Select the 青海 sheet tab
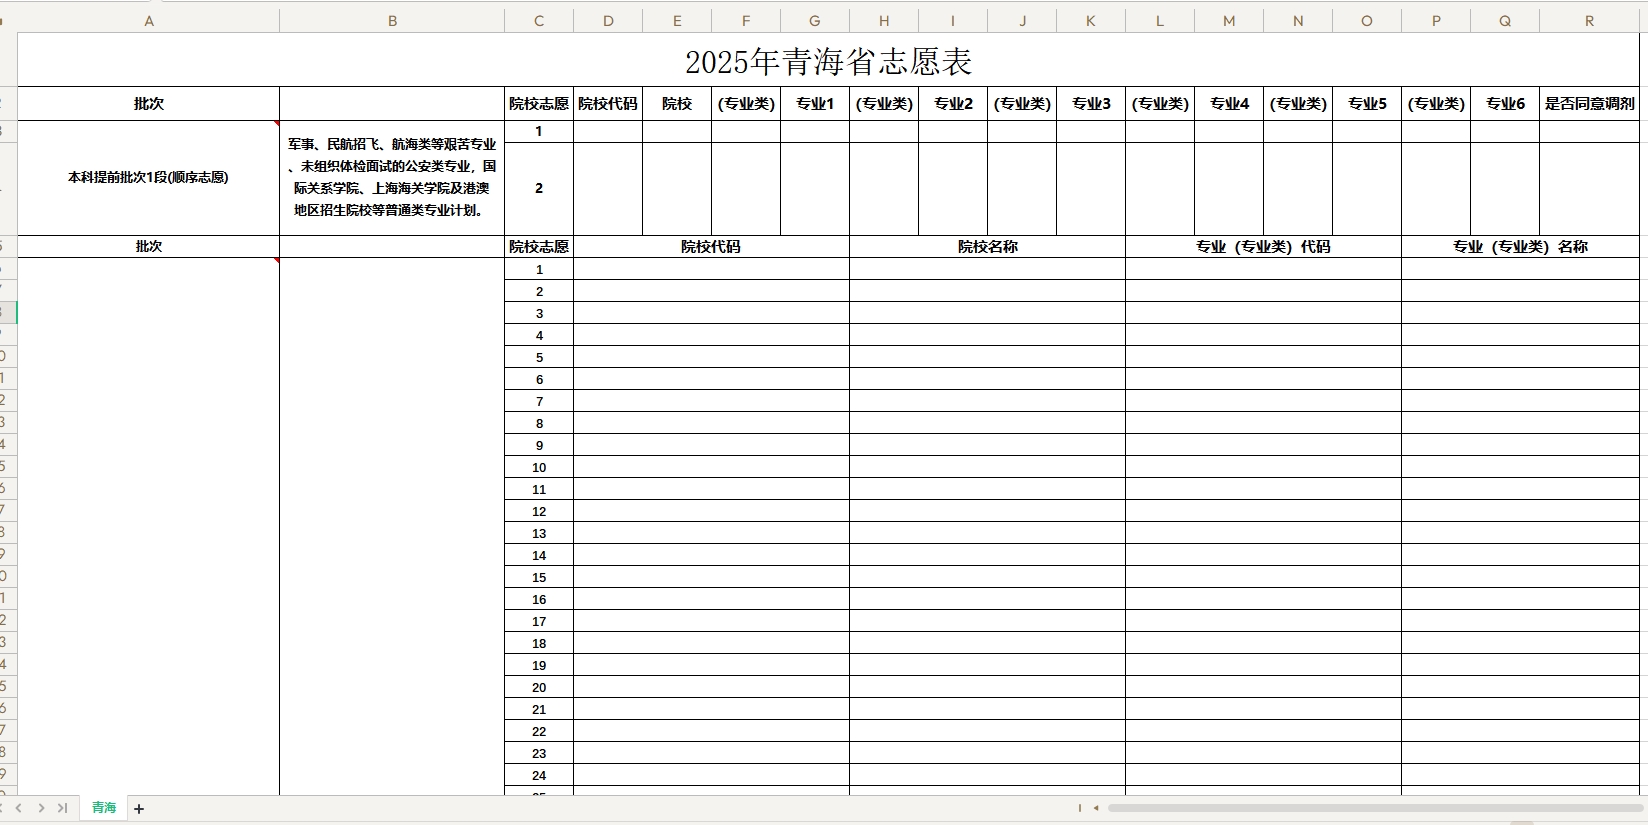 104,808
